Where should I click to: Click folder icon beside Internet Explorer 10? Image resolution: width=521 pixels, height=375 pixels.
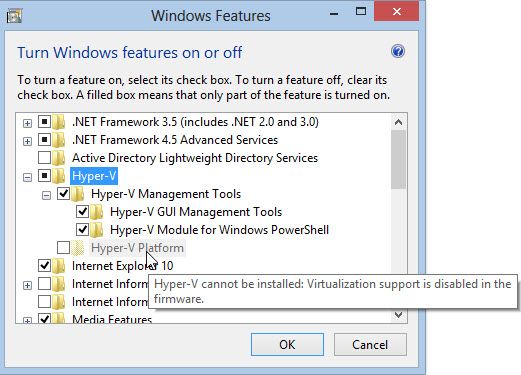59,266
